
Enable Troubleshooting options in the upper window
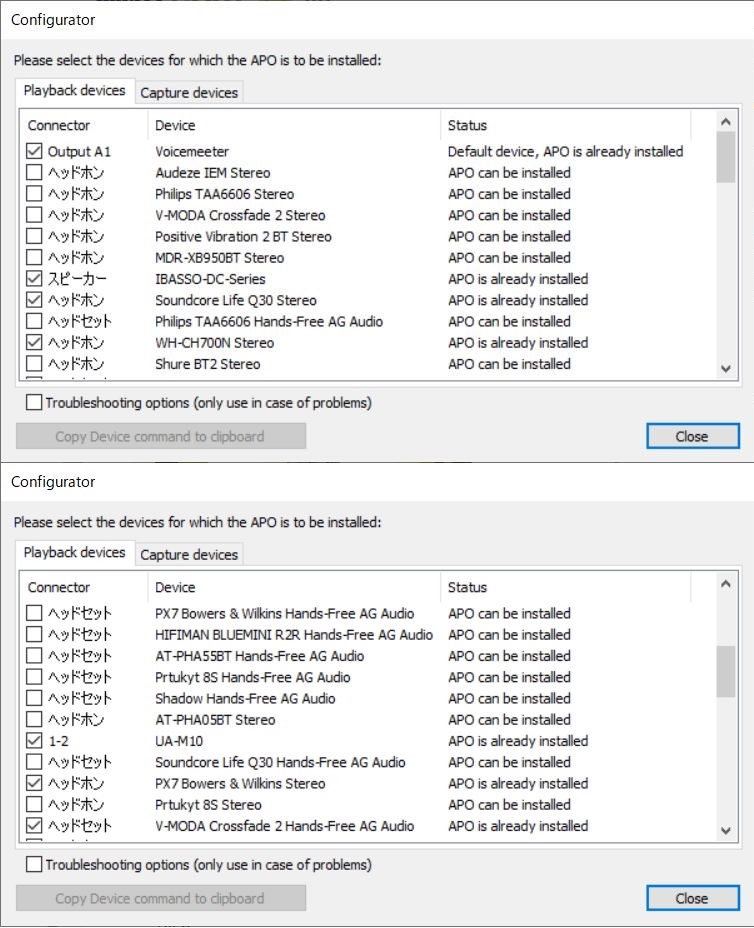34,403
